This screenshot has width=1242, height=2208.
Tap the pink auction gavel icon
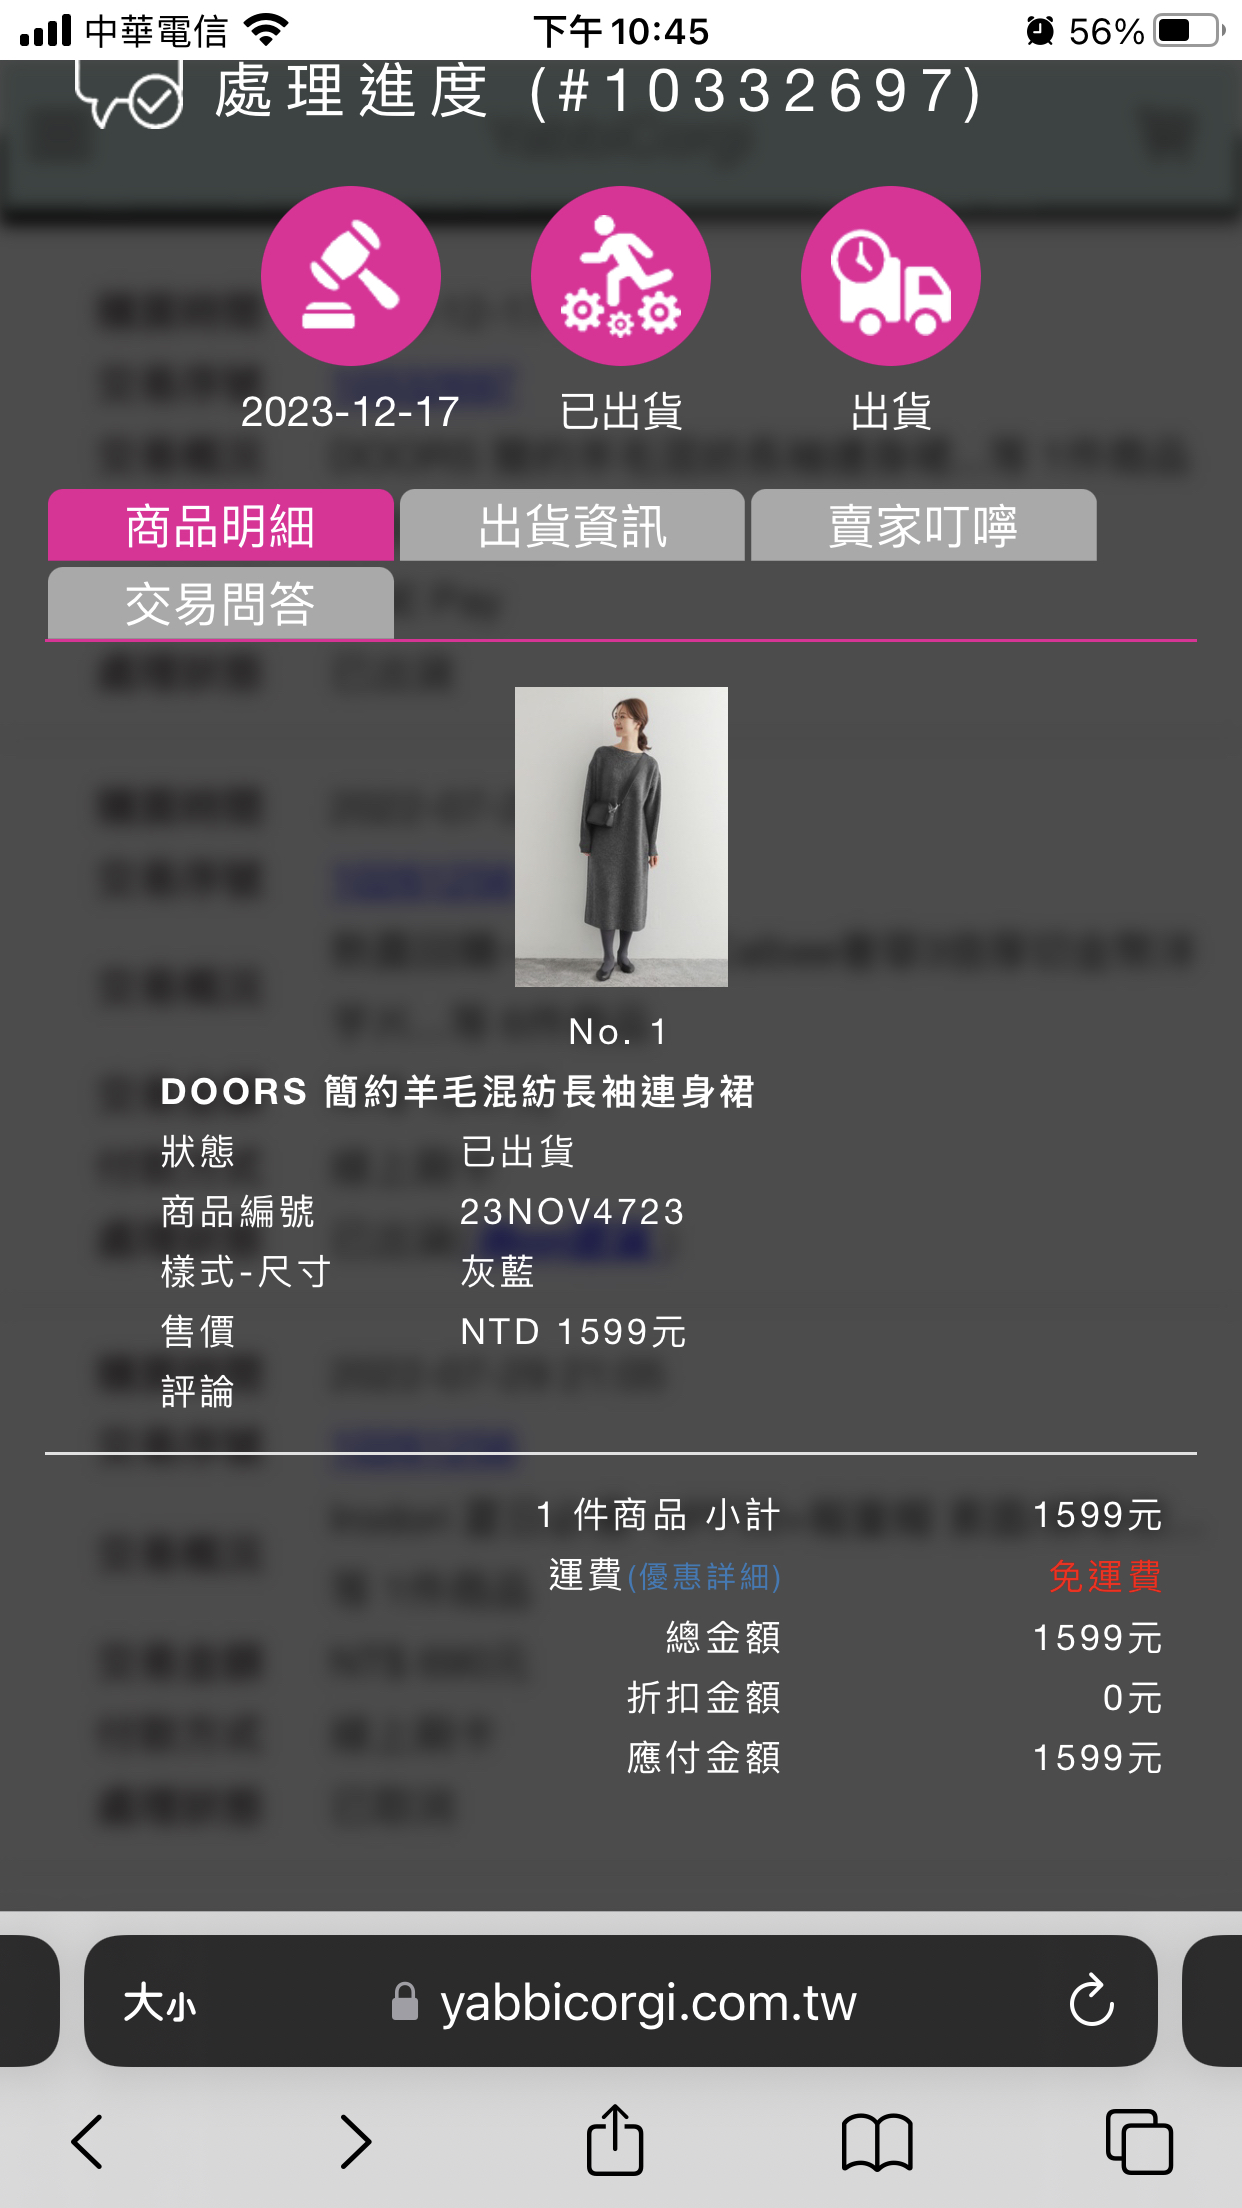tap(351, 276)
